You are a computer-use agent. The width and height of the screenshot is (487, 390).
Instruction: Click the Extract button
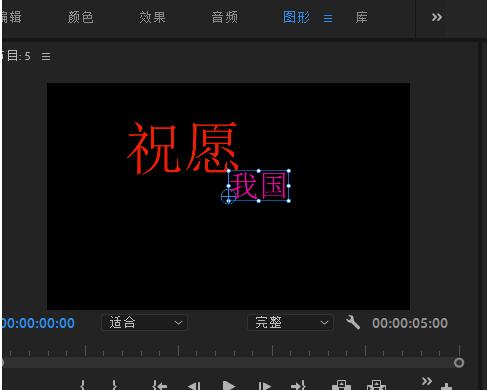point(376,385)
